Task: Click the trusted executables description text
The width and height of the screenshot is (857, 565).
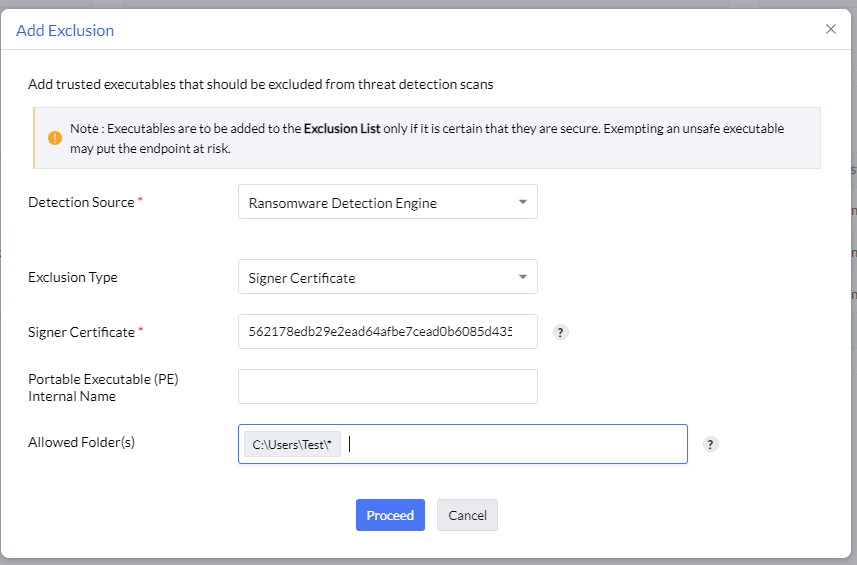Action: (260, 84)
